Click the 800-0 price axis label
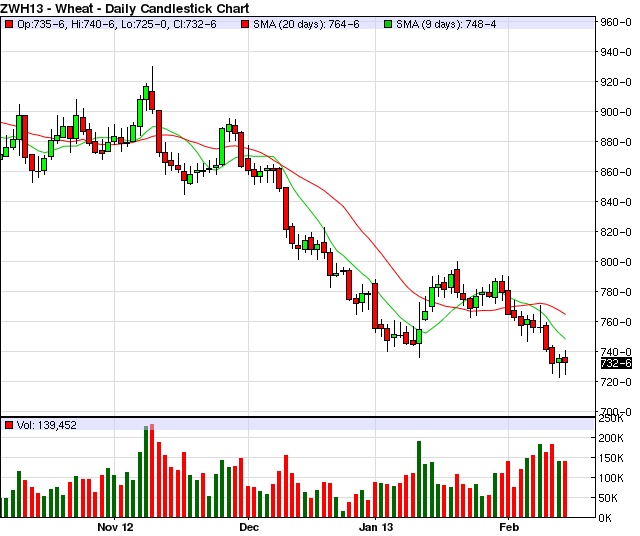The image size is (640, 536). click(x=616, y=262)
